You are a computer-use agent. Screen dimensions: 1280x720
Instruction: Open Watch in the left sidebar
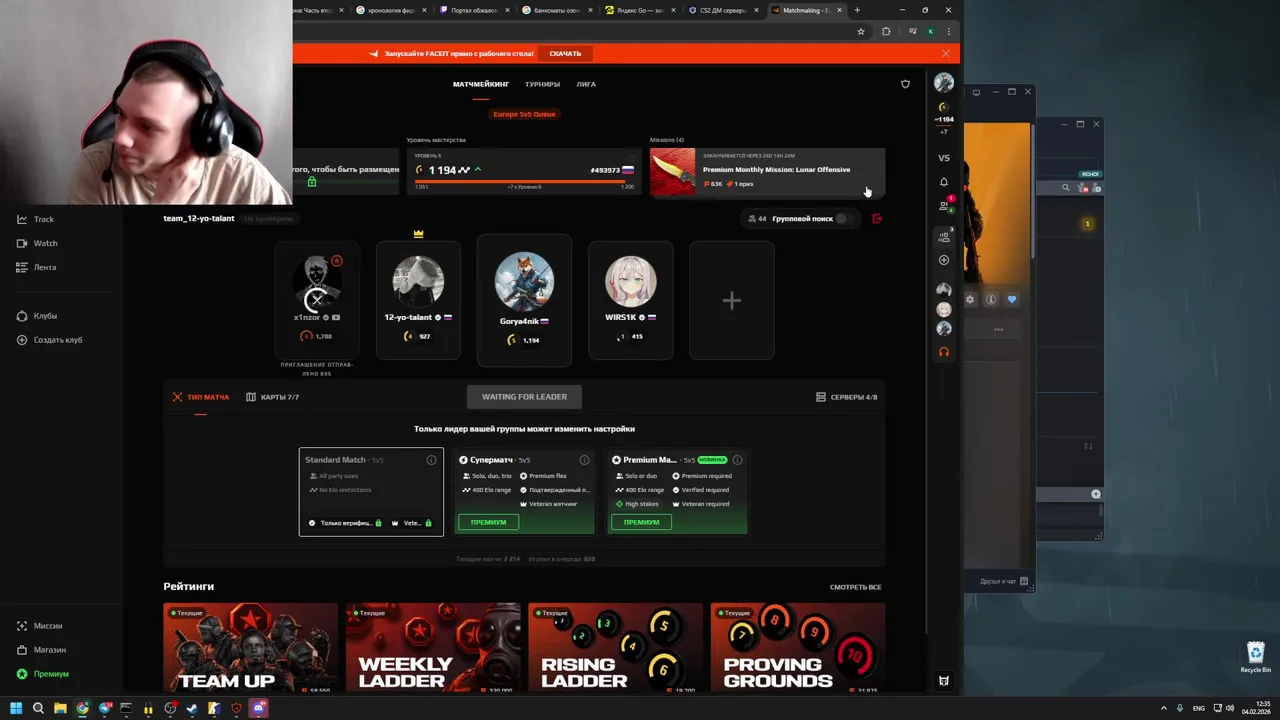click(x=37, y=243)
